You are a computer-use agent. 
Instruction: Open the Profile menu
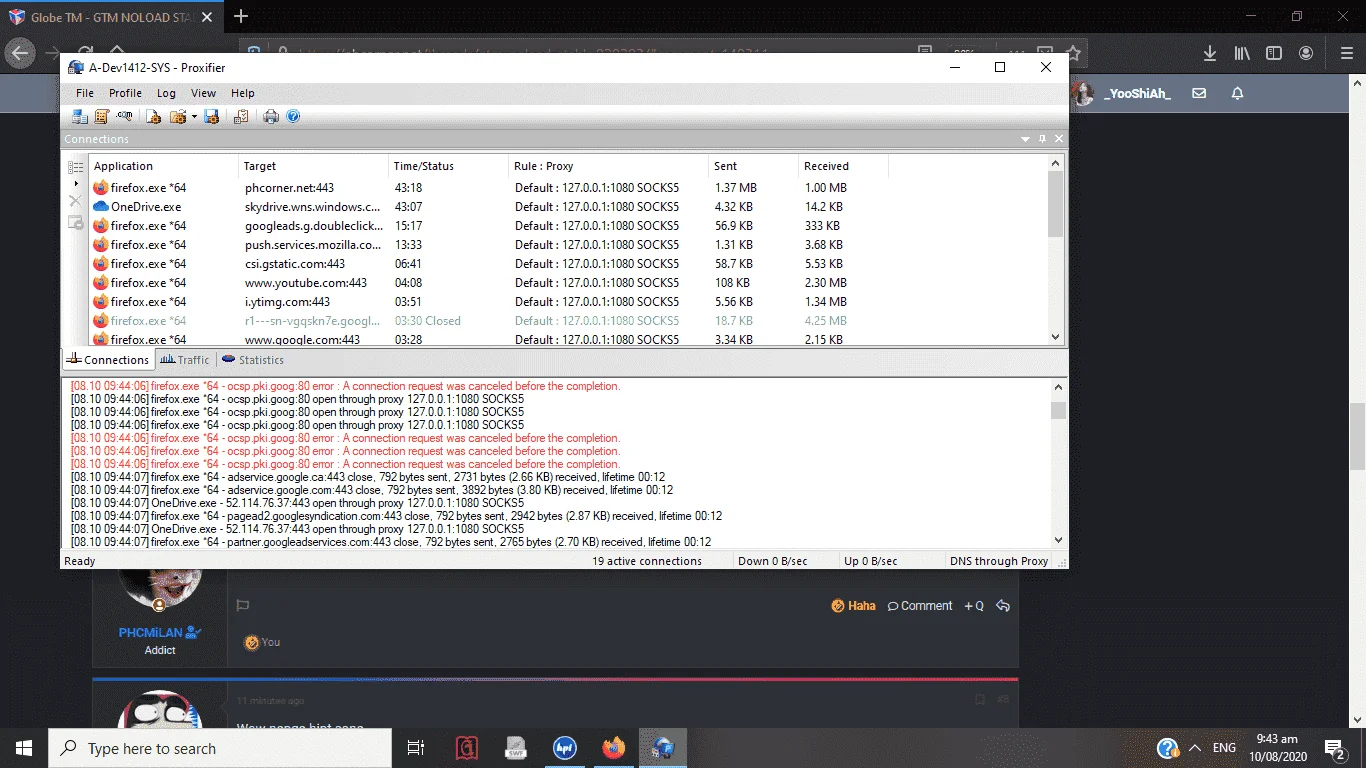click(125, 93)
